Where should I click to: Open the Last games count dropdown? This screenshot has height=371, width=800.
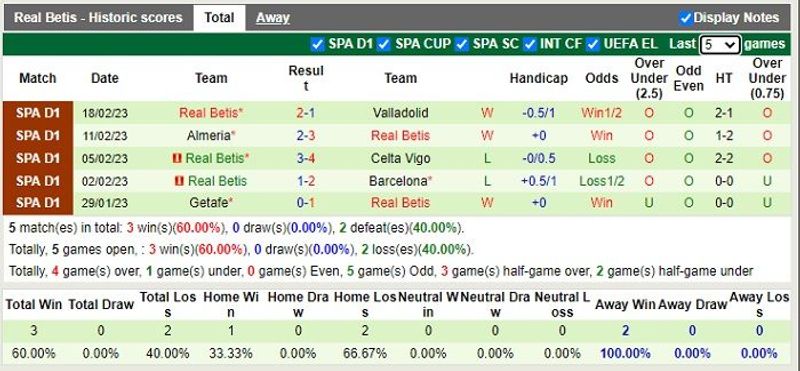[x=719, y=45]
